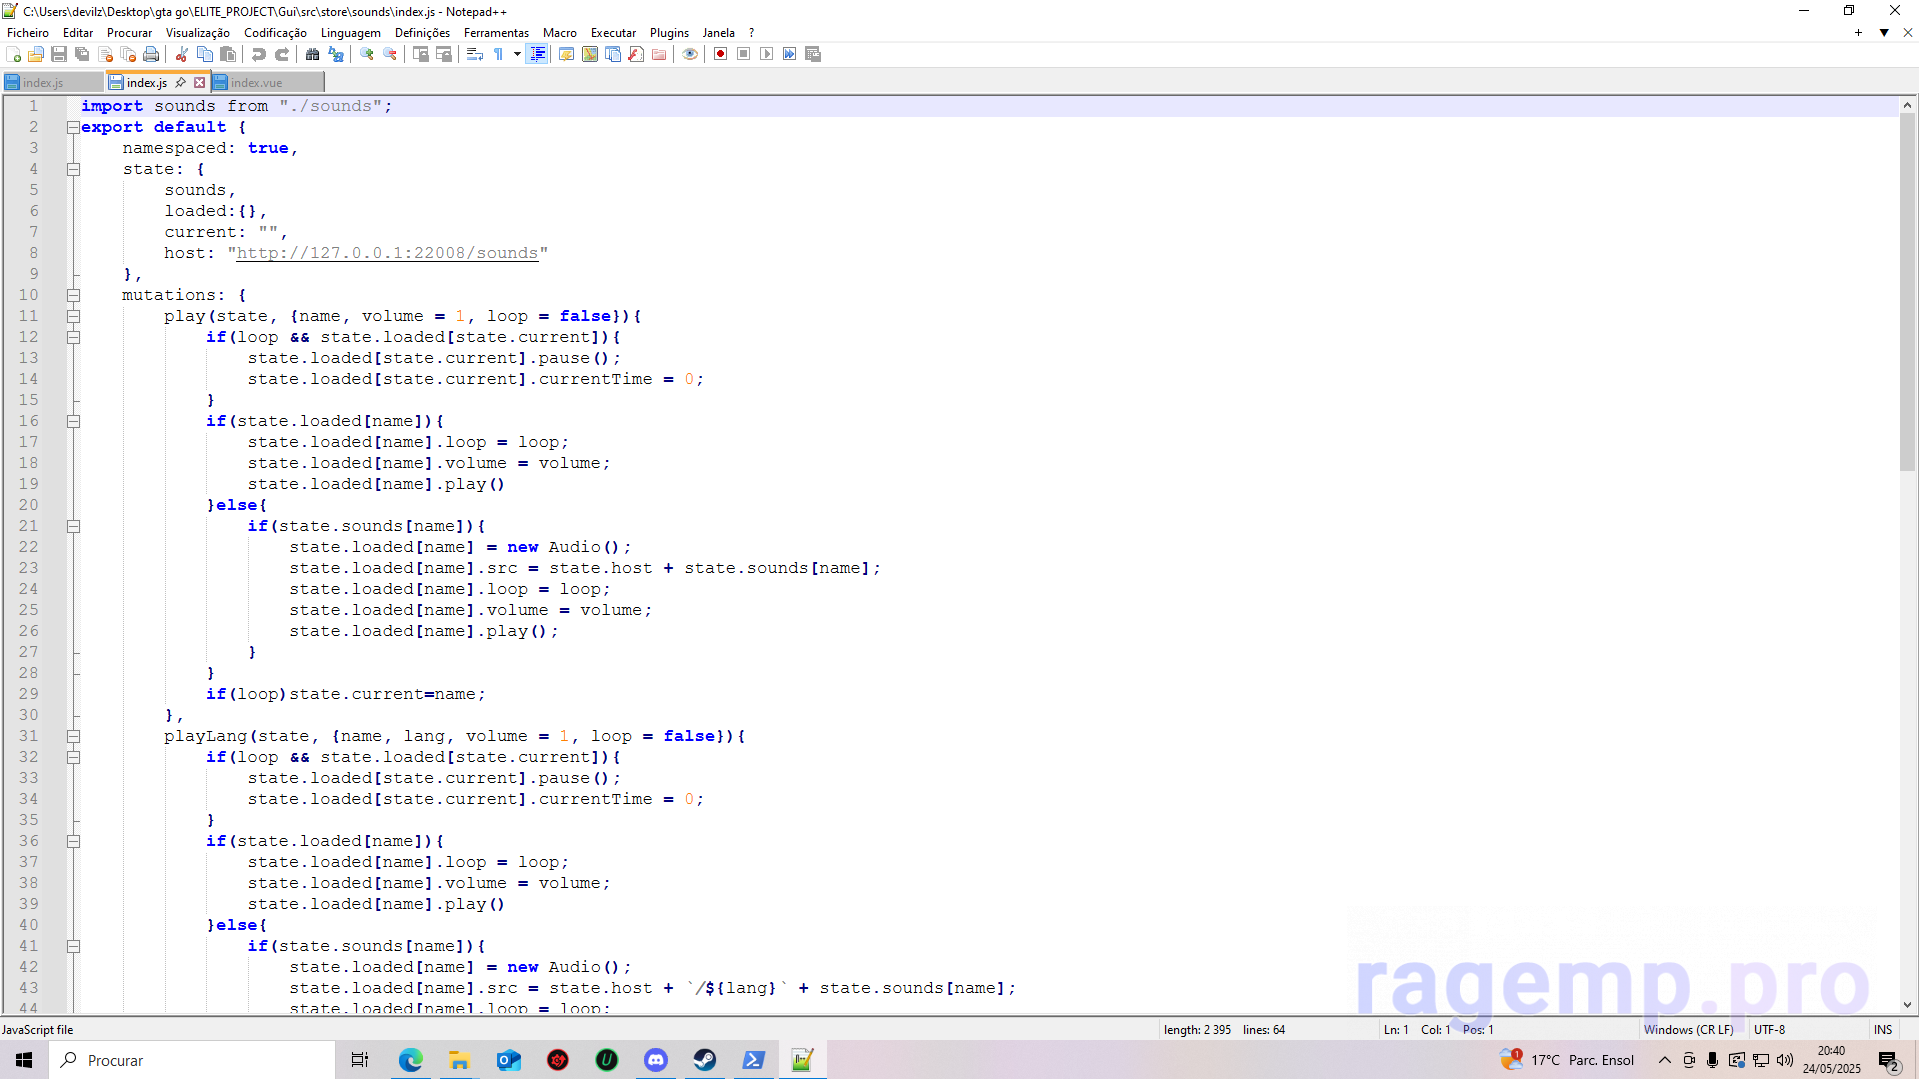Switch to the index.vue tab
1919x1079 pixels.
(267, 83)
